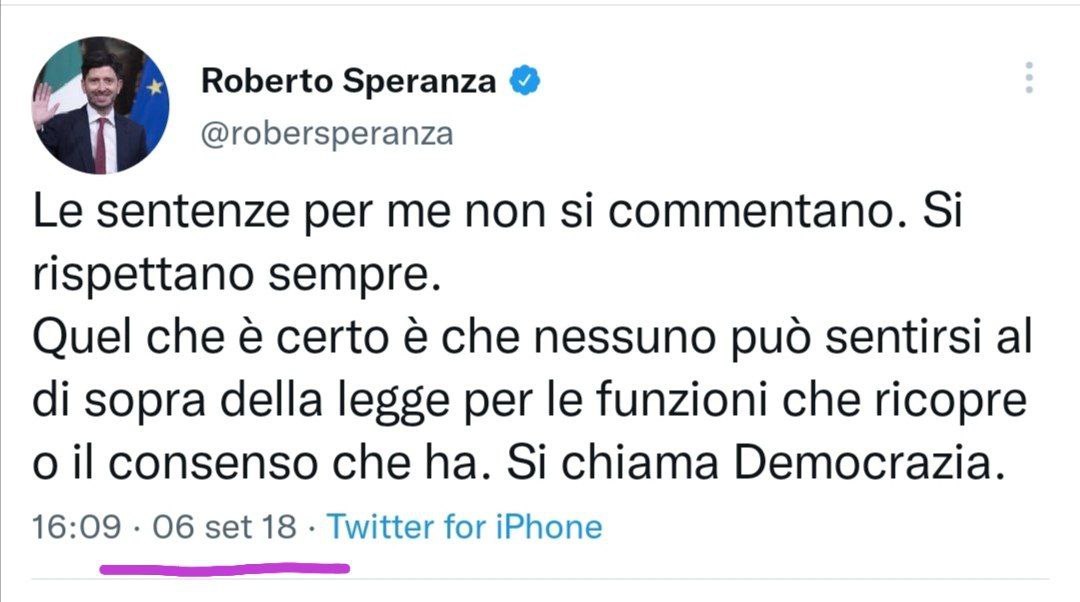Screen dimensions: 1080x602
Task: Open the tweet's three-dot options menu
Action: (x=1029, y=78)
